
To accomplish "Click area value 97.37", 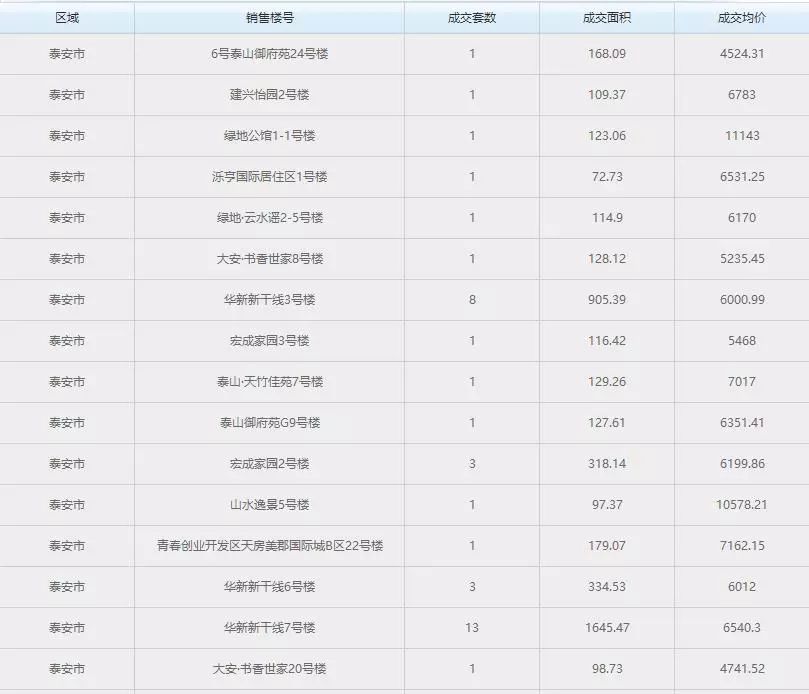I will click(607, 505).
